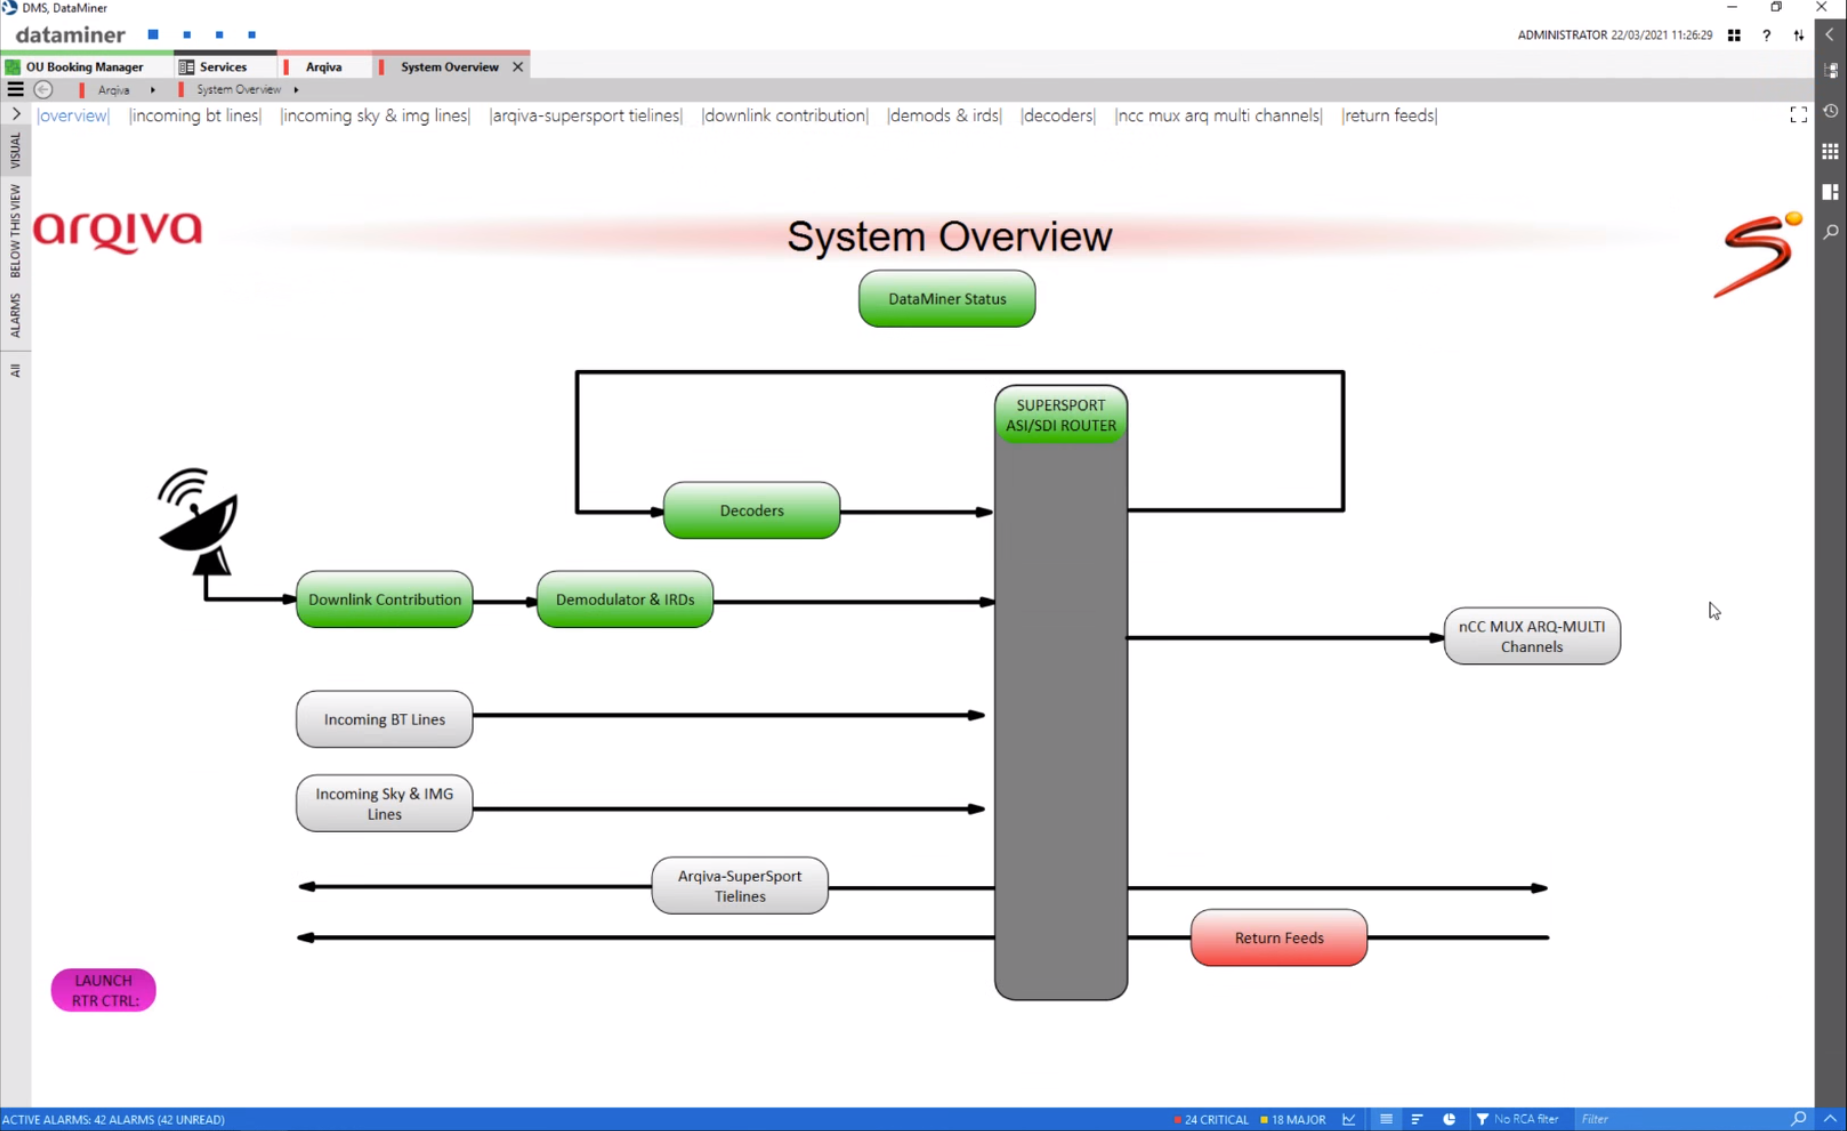Open the top right sidebar panel icon
The width and height of the screenshot is (1847, 1131).
(1831, 71)
